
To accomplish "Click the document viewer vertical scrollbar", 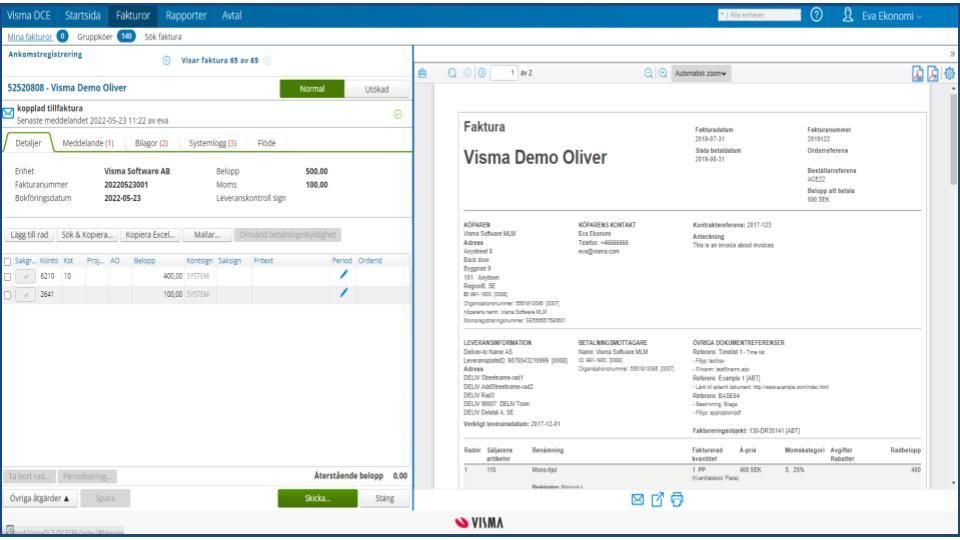I will pyautogui.click(x=953, y=140).
